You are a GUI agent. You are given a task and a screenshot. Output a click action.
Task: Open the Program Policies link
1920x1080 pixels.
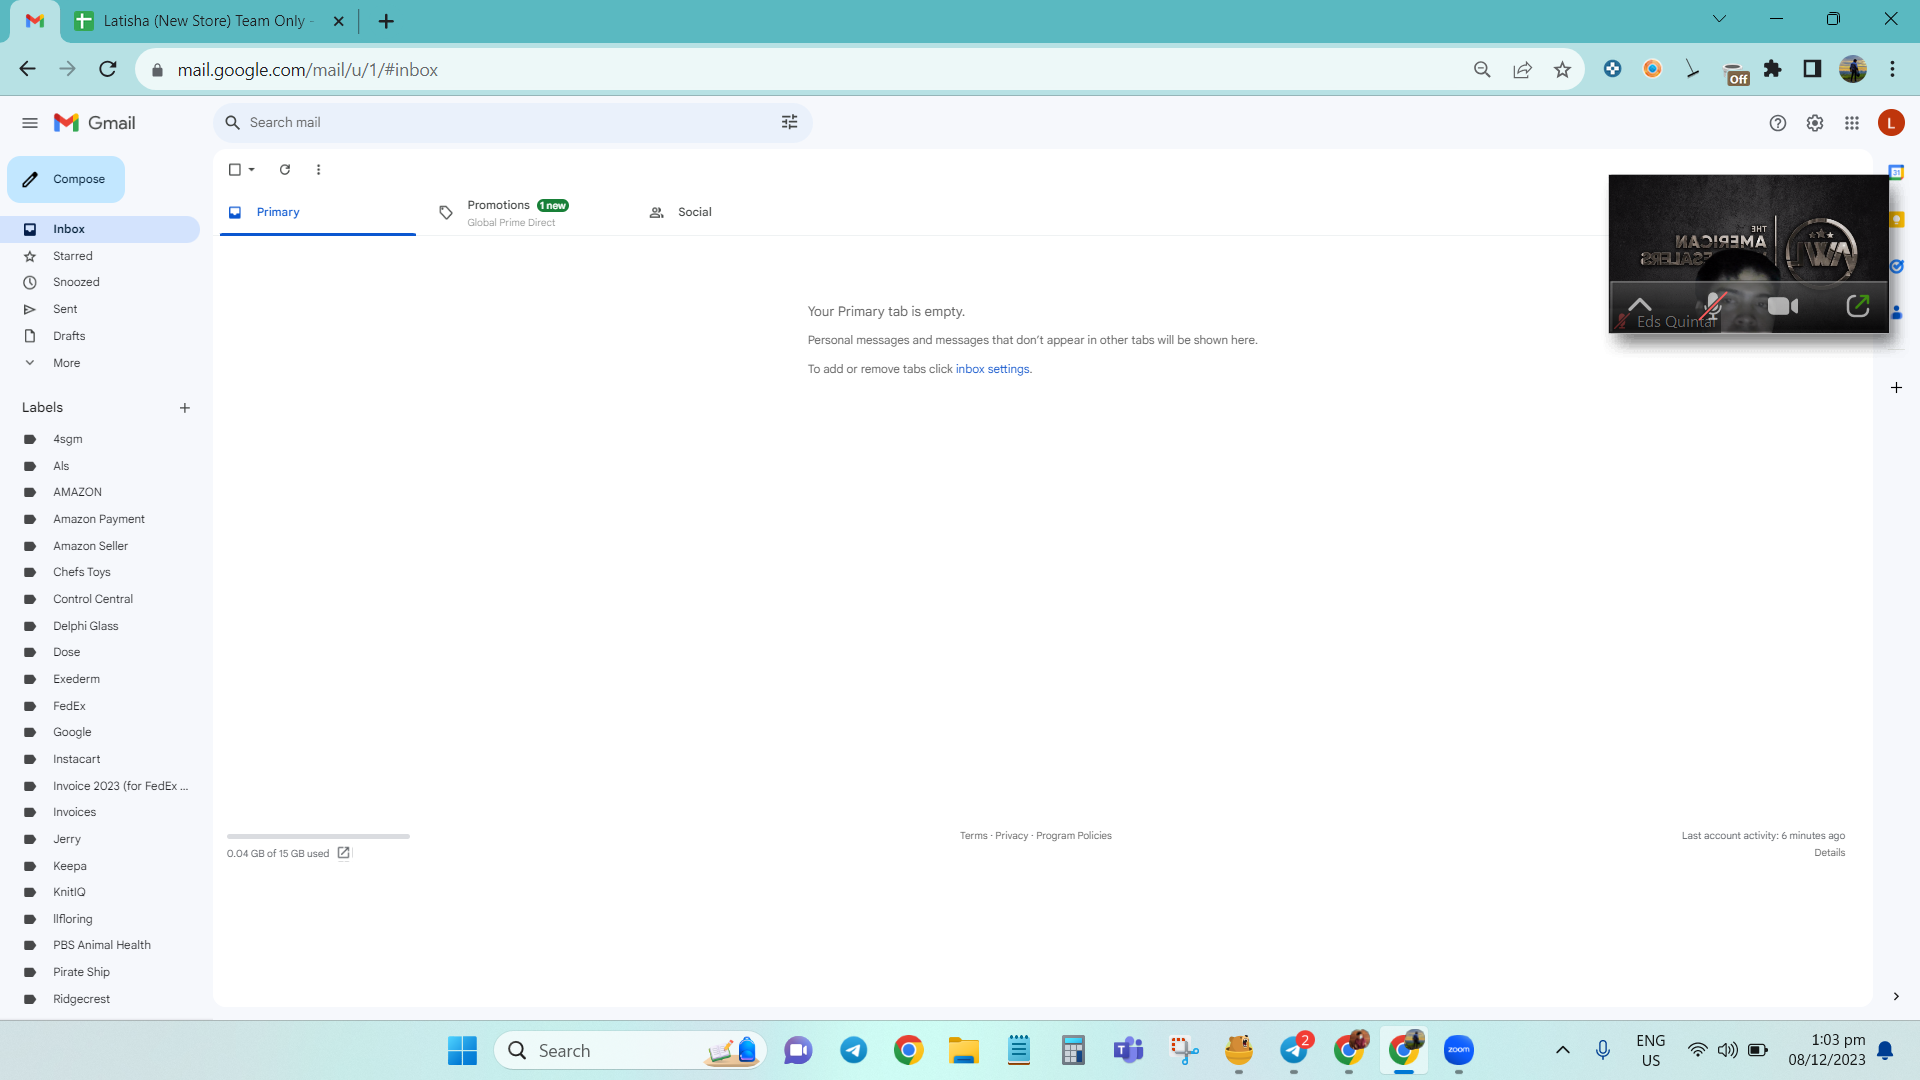pyautogui.click(x=1074, y=836)
